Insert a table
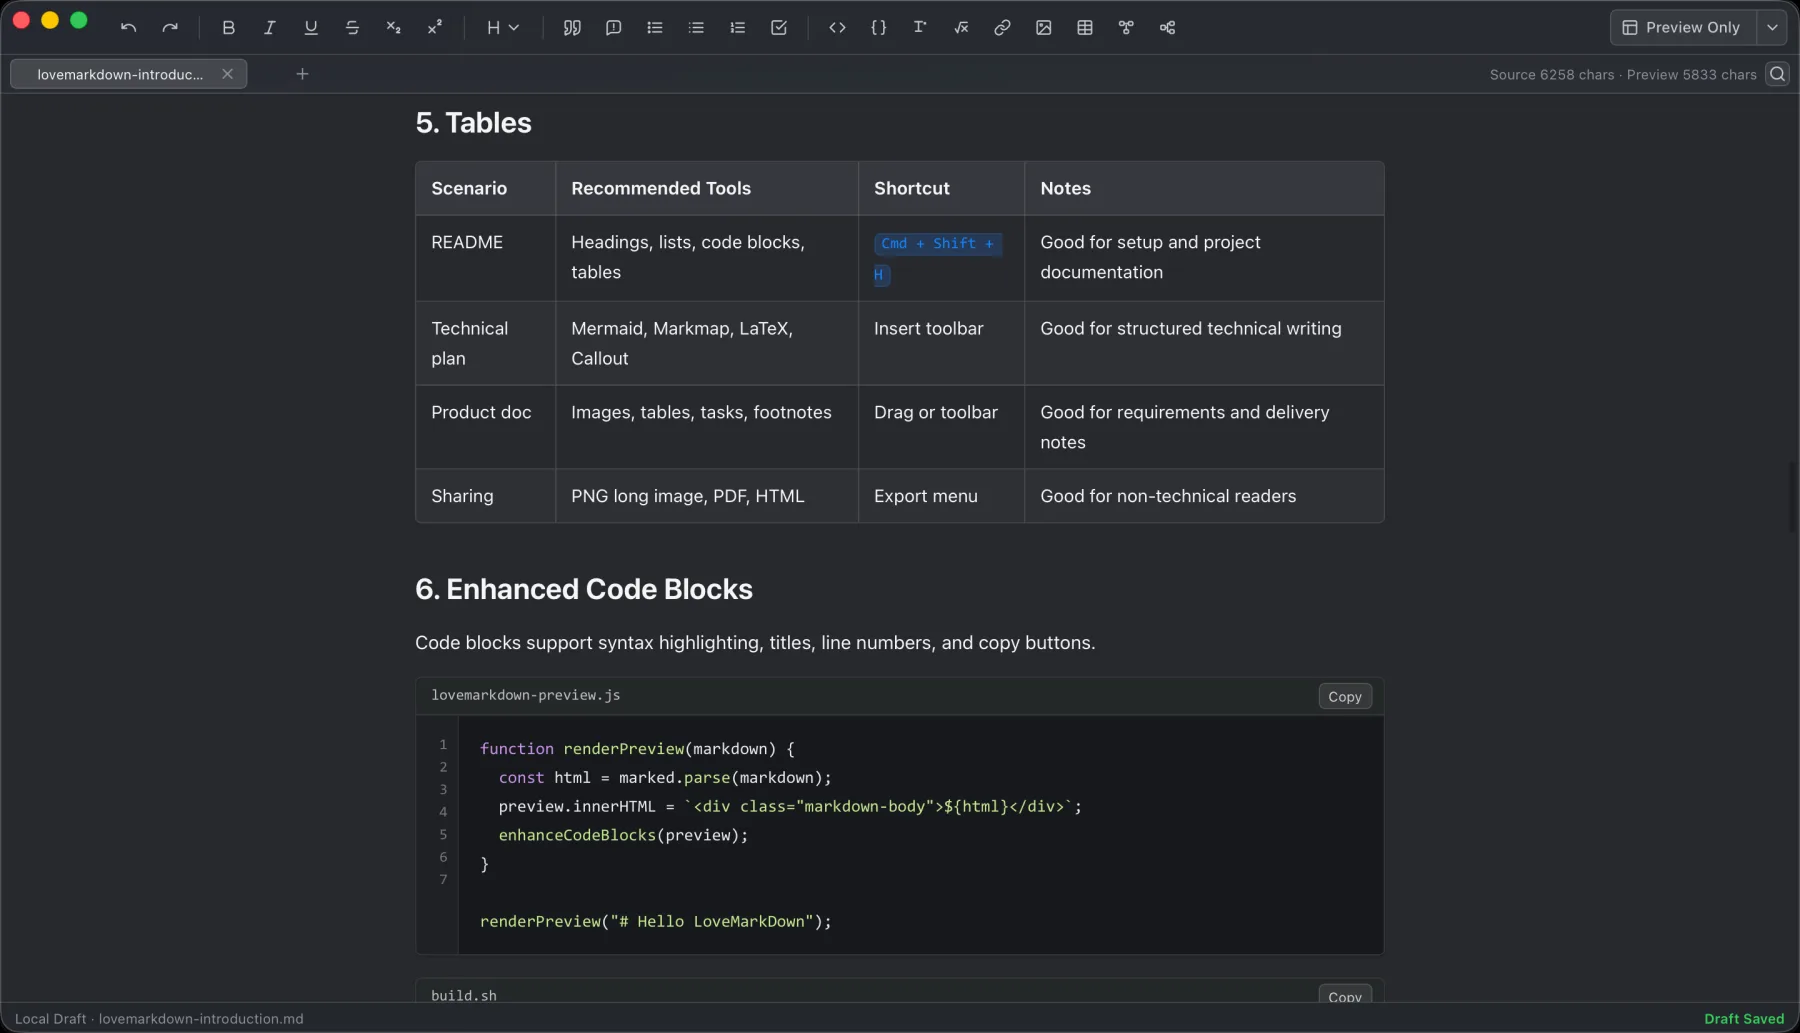Viewport: 1800px width, 1033px height. click(x=1085, y=27)
